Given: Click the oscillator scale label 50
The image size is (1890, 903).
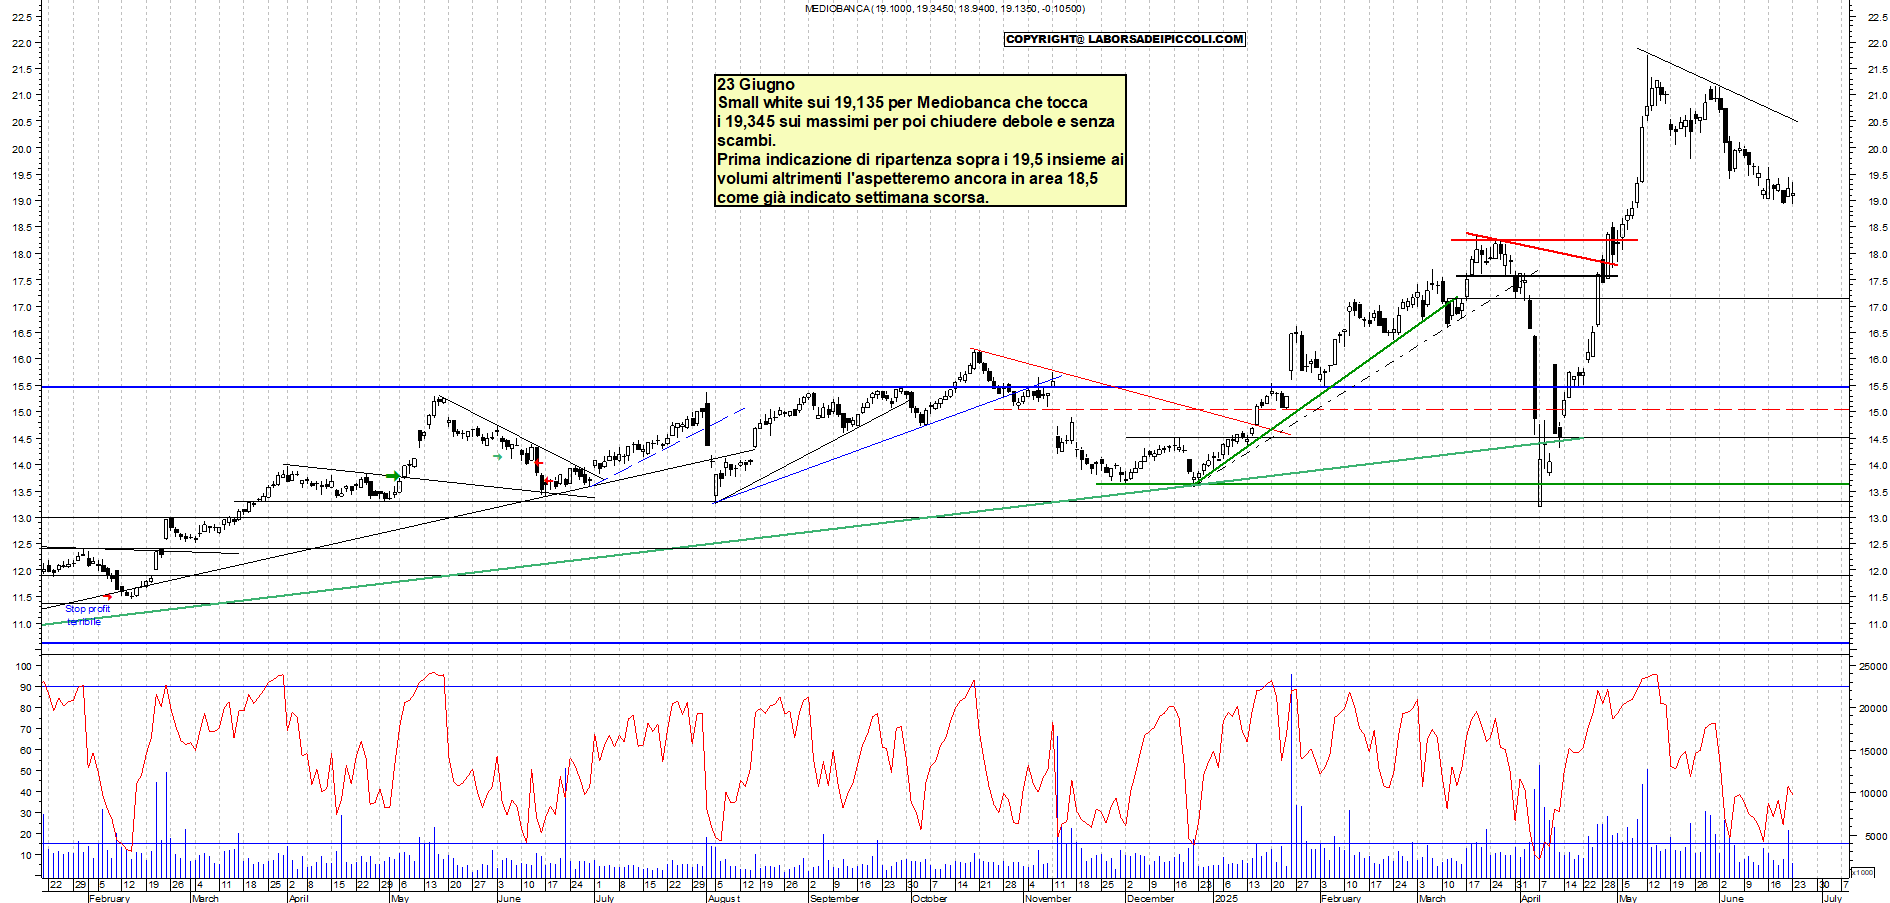Looking at the screenshot, I should click(x=26, y=772).
